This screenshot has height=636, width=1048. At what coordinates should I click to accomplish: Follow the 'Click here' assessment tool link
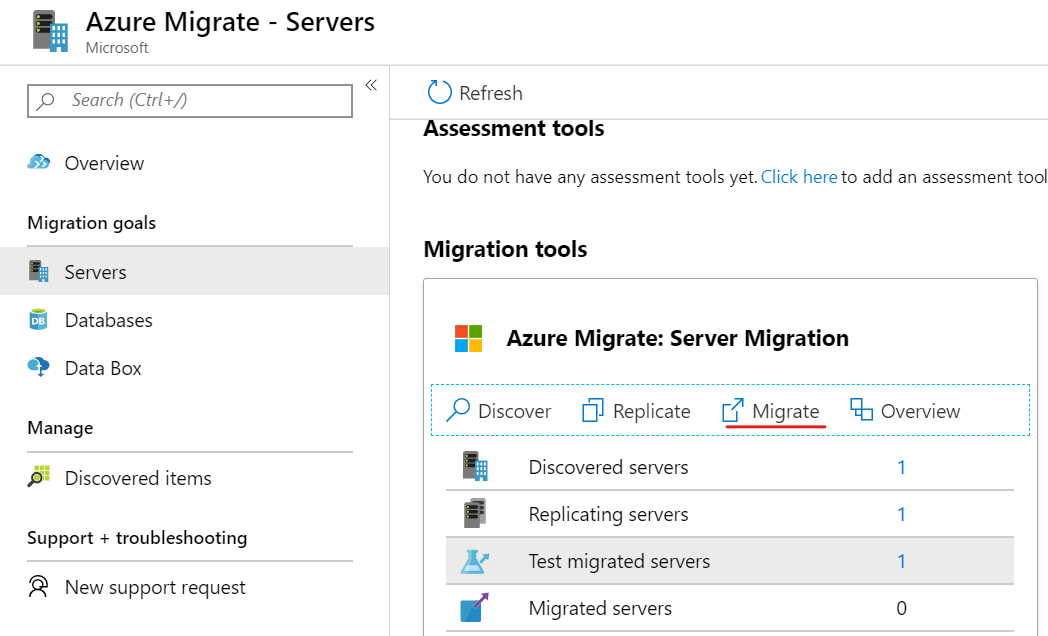(x=799, y=177)
